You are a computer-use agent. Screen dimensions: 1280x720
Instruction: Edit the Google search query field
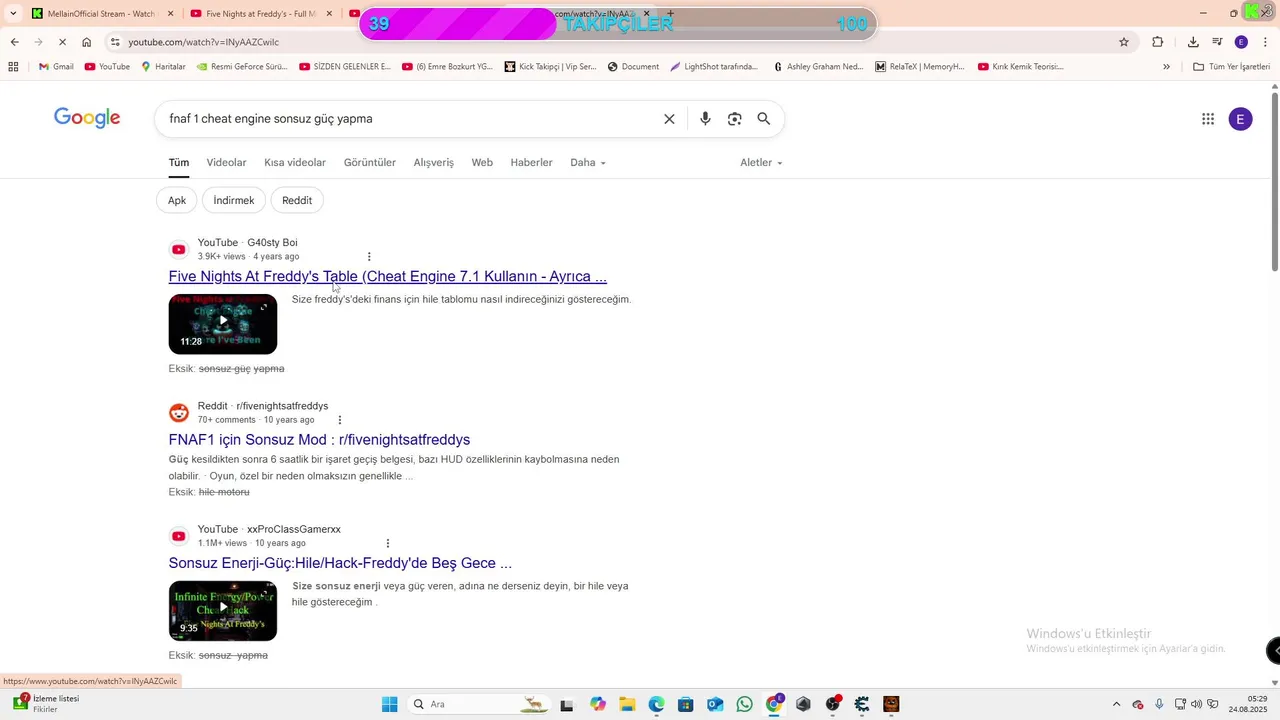tap(410, 119)
